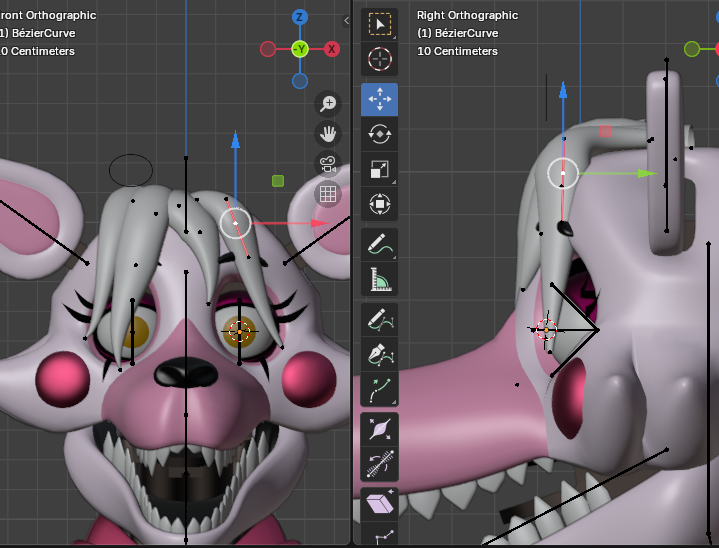Expand the sidebar with the small arrow
This screenshot has width=719, height=548.
346,20
